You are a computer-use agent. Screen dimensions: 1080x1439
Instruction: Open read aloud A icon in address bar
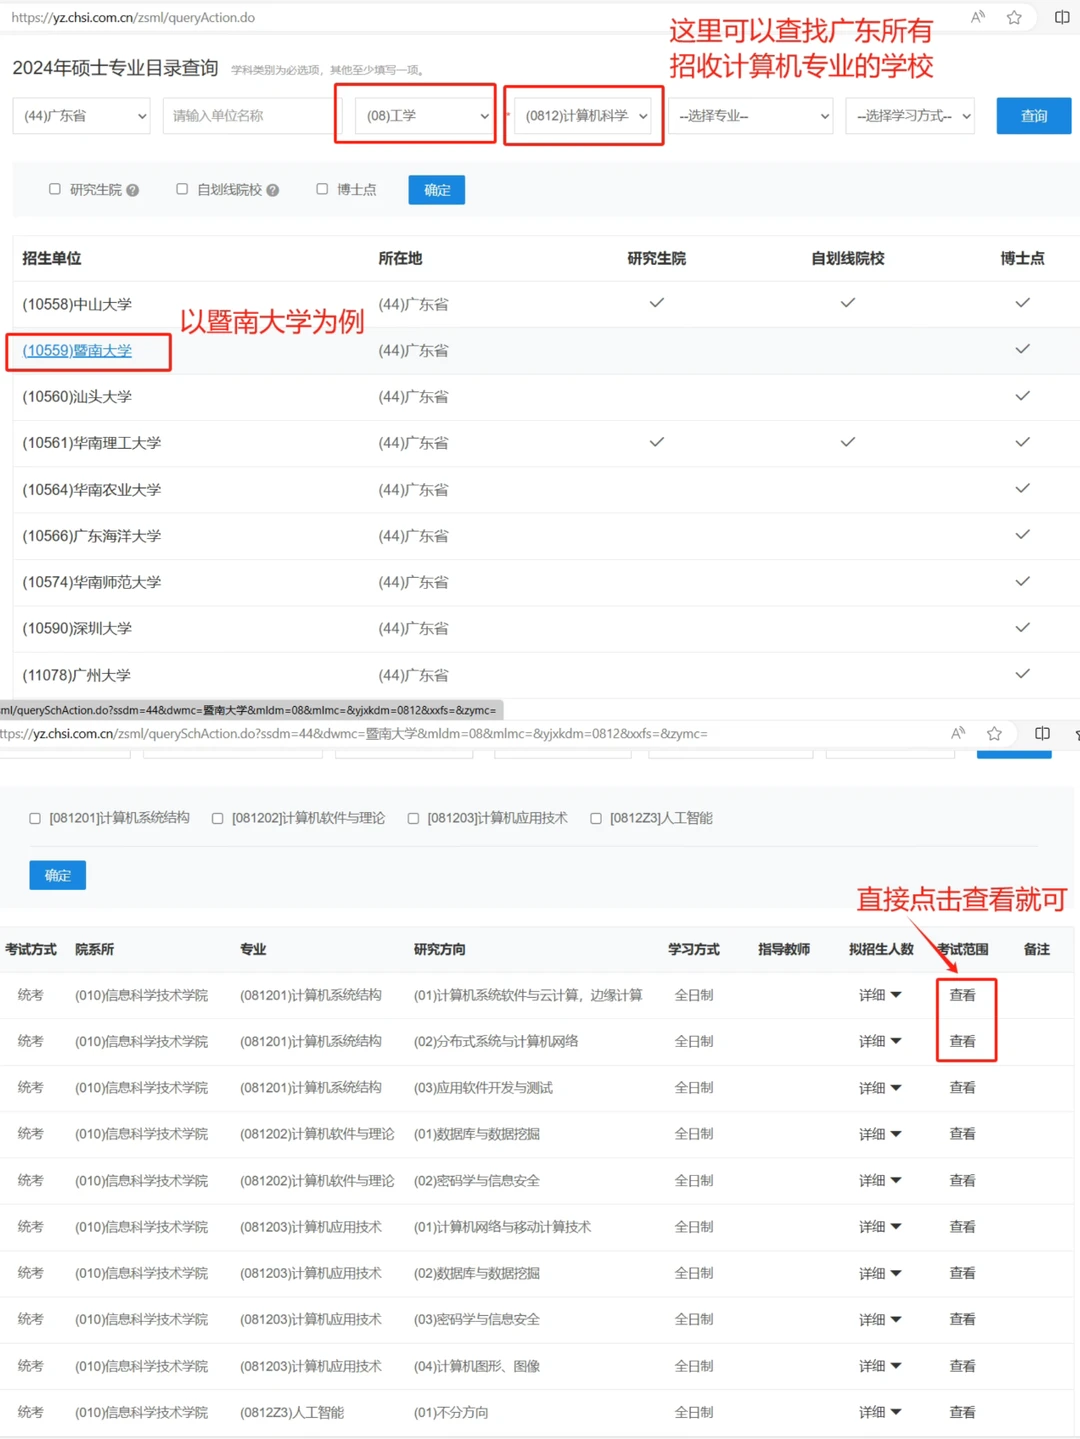click(x=977, y=17)
